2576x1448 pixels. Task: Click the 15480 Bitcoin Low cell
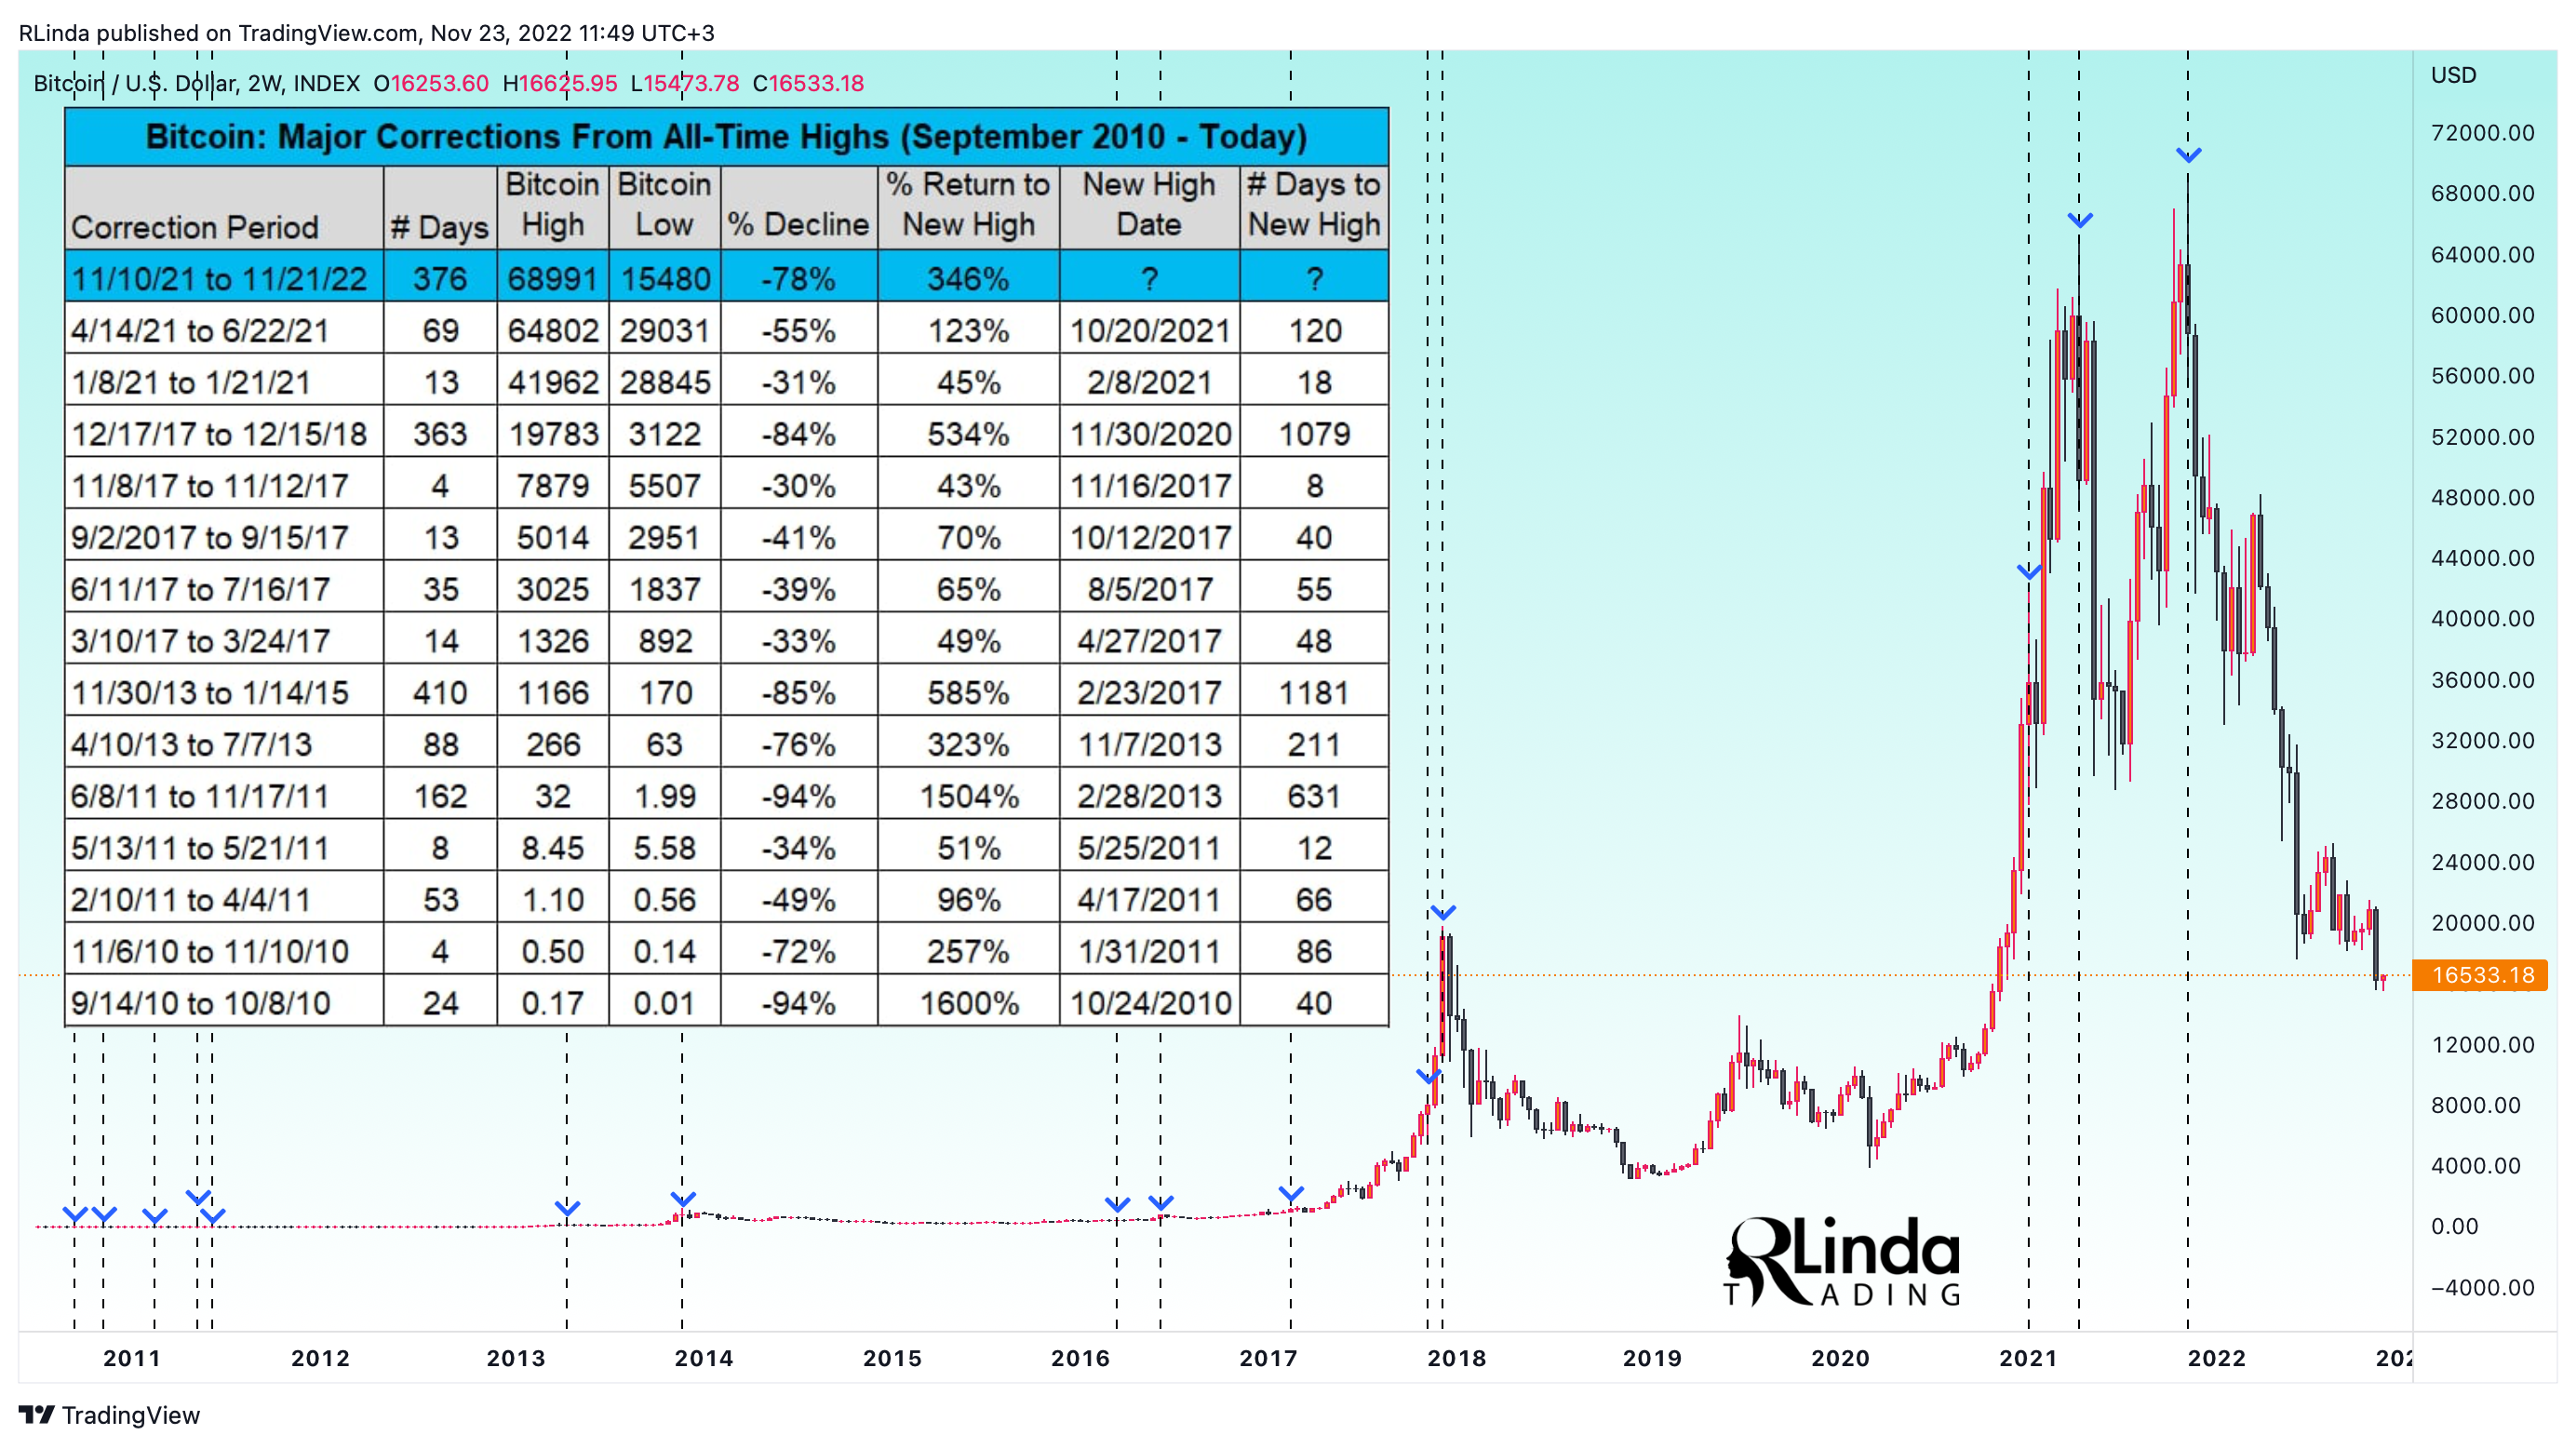pos(665,278)
